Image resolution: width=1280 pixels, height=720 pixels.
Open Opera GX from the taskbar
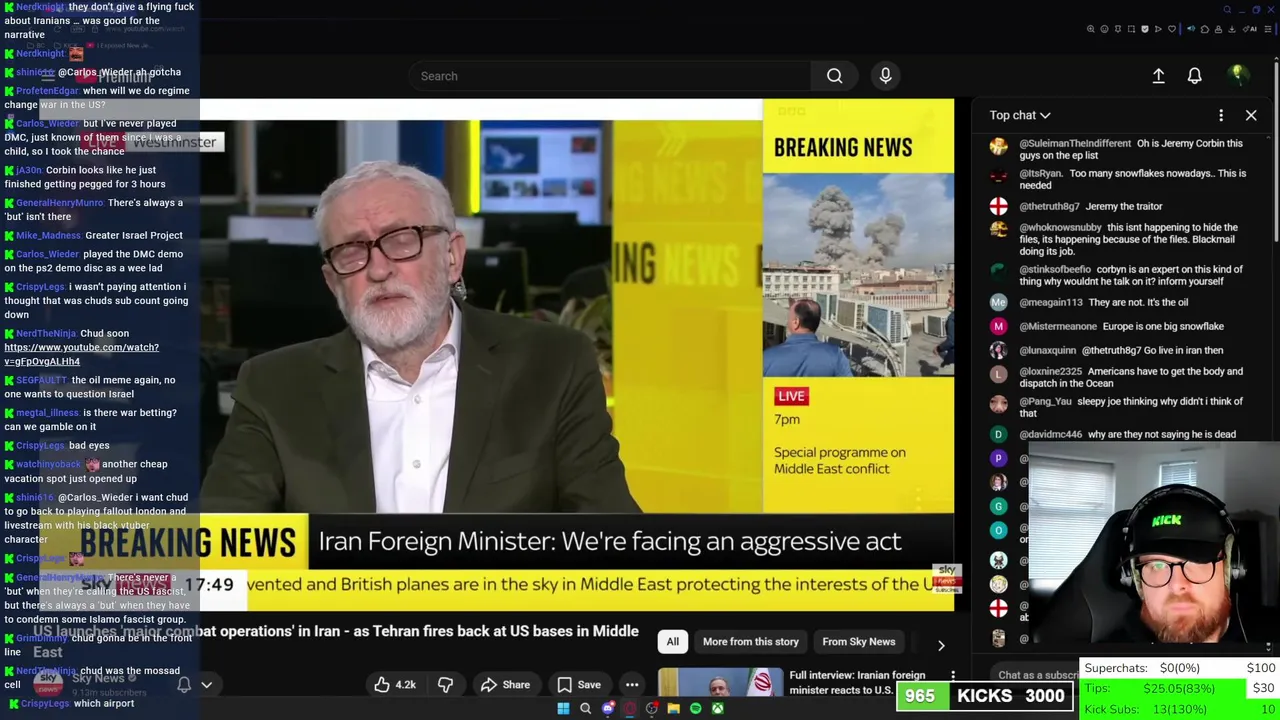[630, 709]
